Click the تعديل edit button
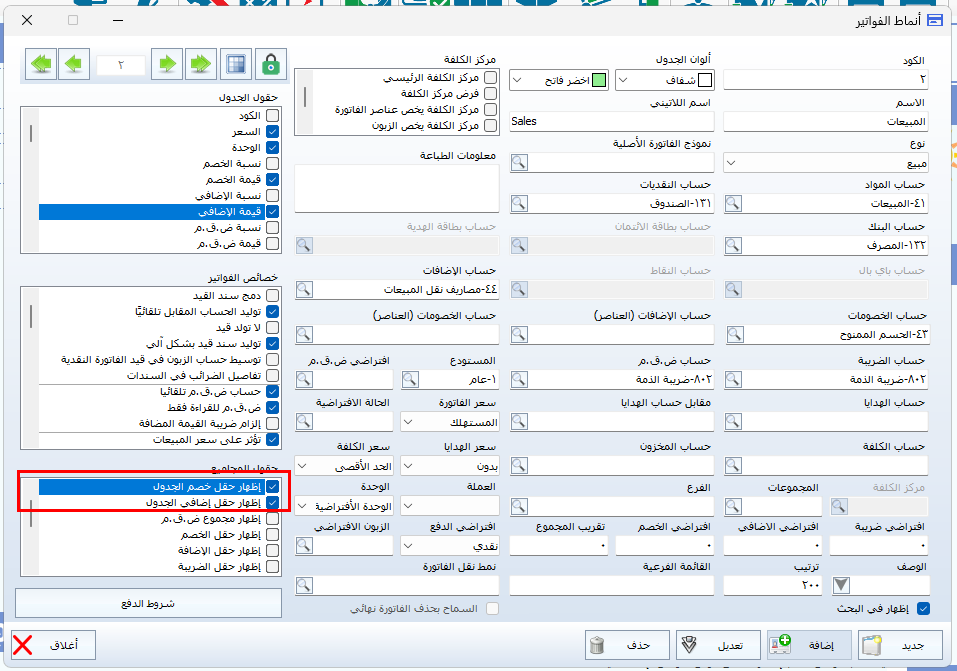Screen dimensions: 957x671 tap(718, 645)
